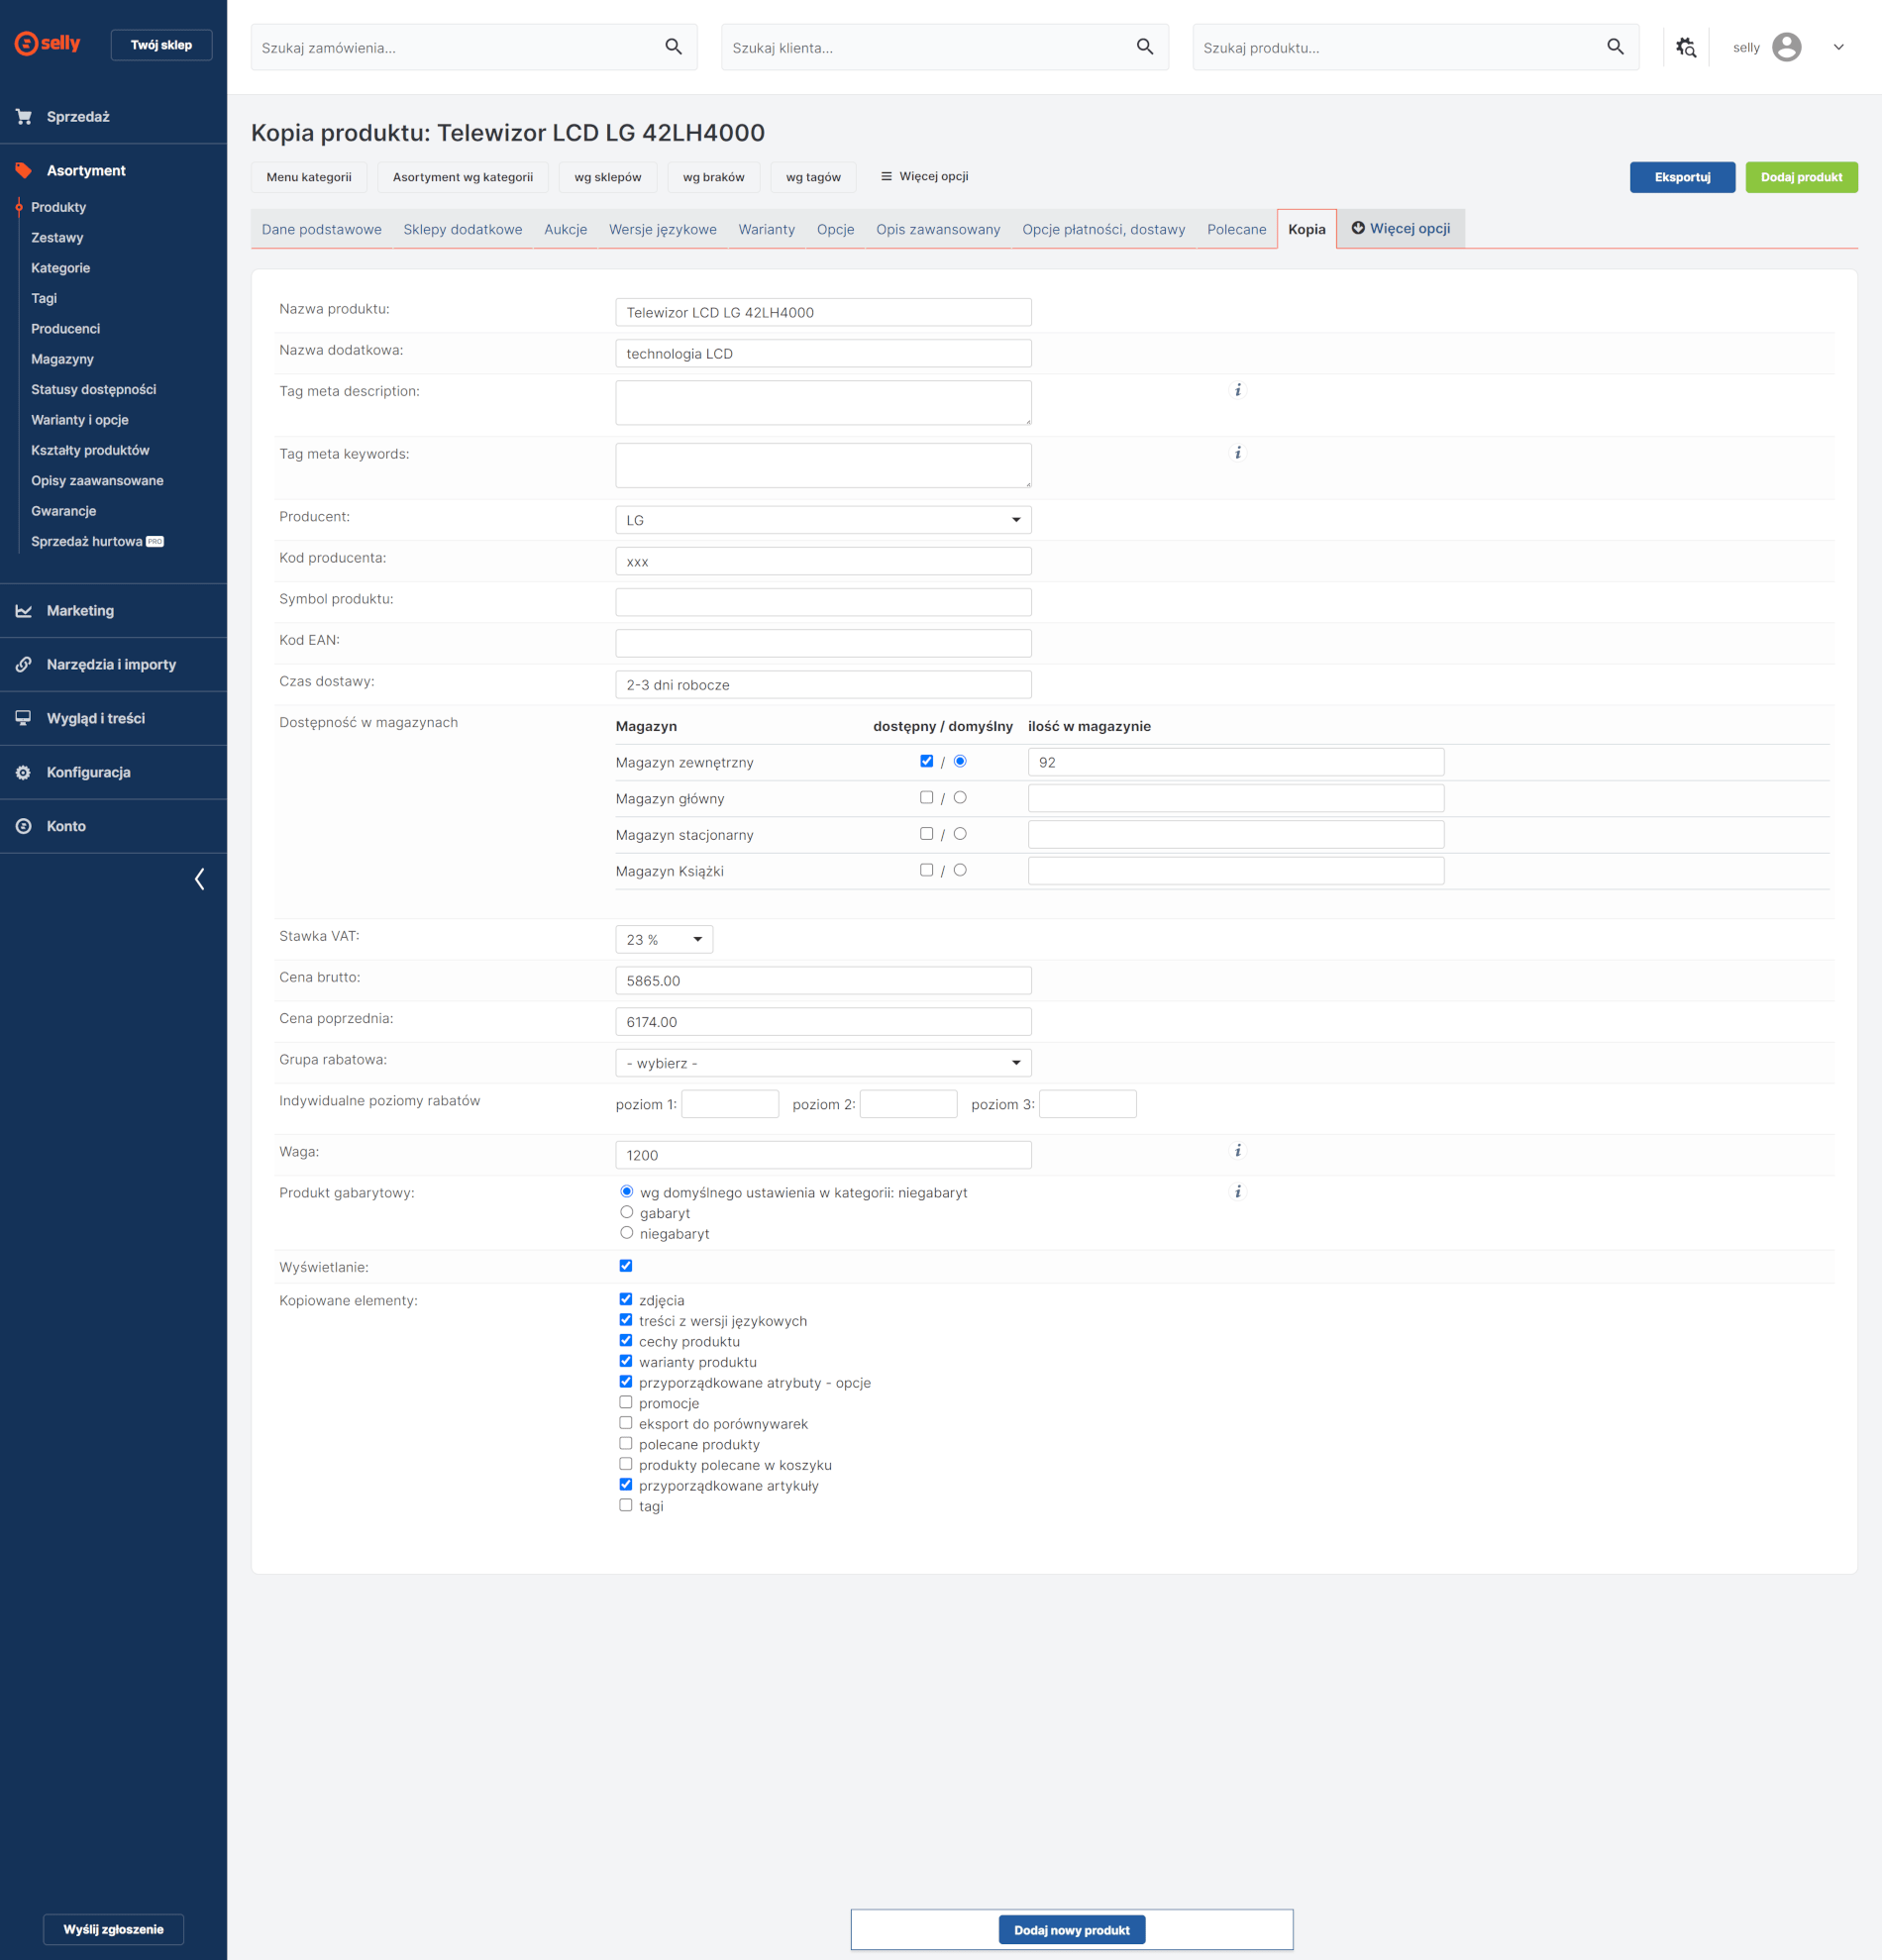Select the niegabaryt radio option
The image size is (1882, 1960).
627,1233
